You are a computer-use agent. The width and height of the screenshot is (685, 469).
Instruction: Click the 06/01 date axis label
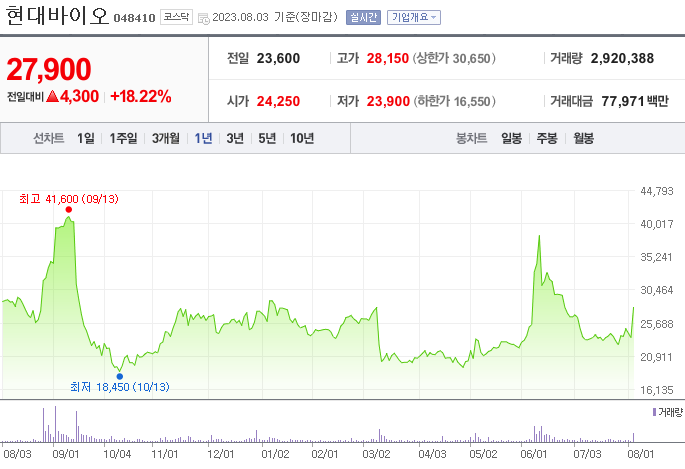pyautogui.click(x=533, y=454)
